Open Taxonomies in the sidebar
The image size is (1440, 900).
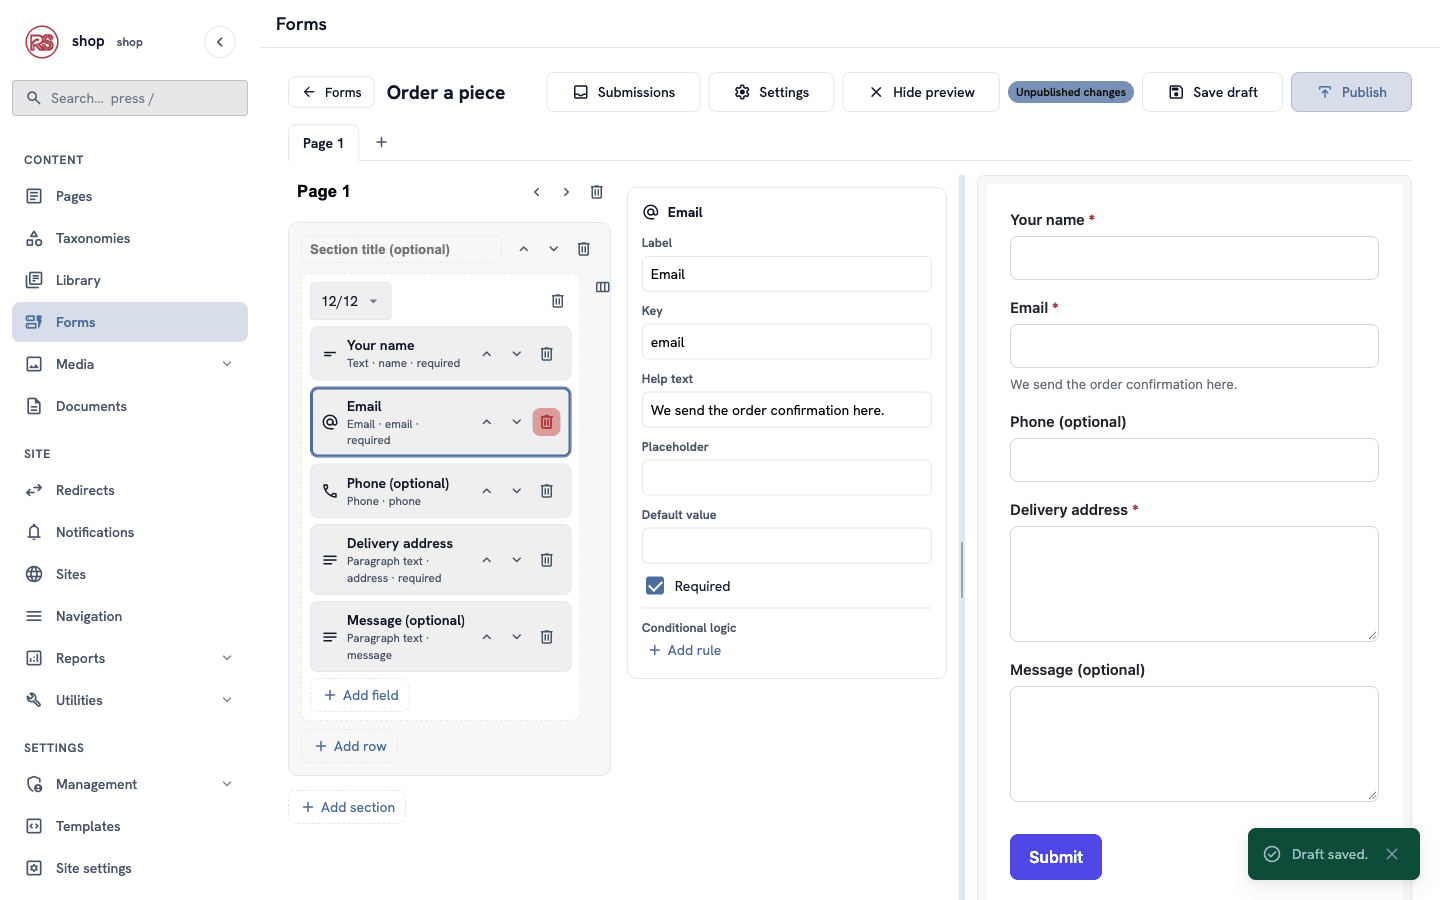pos(130,238)
